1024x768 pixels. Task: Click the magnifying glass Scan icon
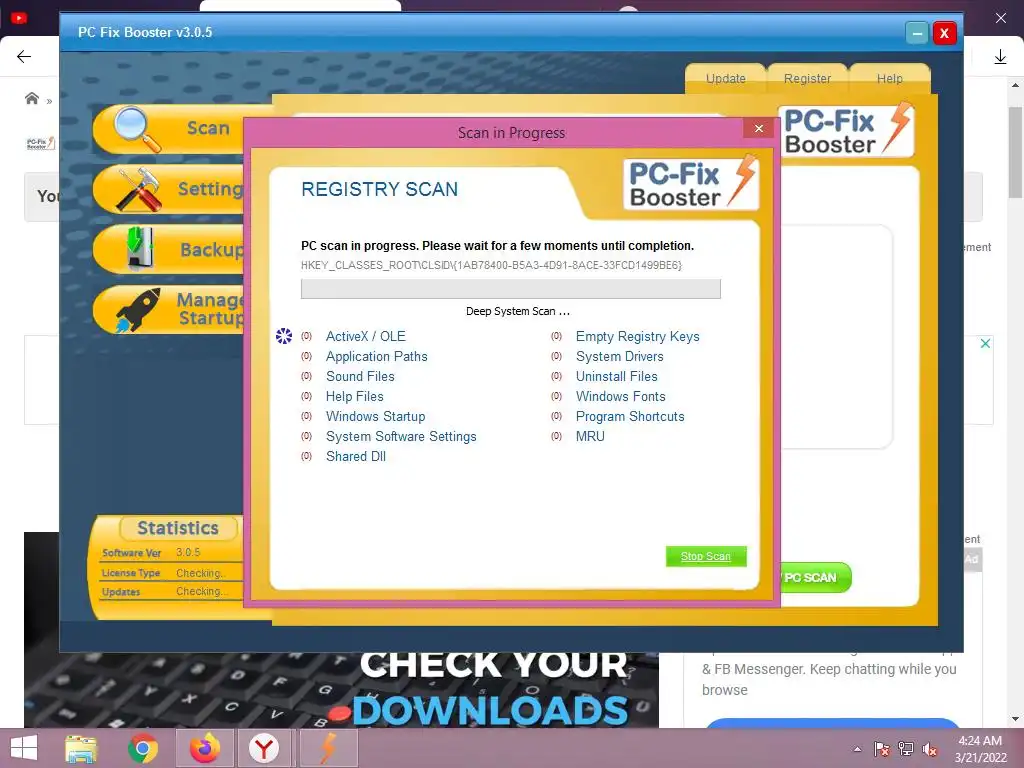136,129
